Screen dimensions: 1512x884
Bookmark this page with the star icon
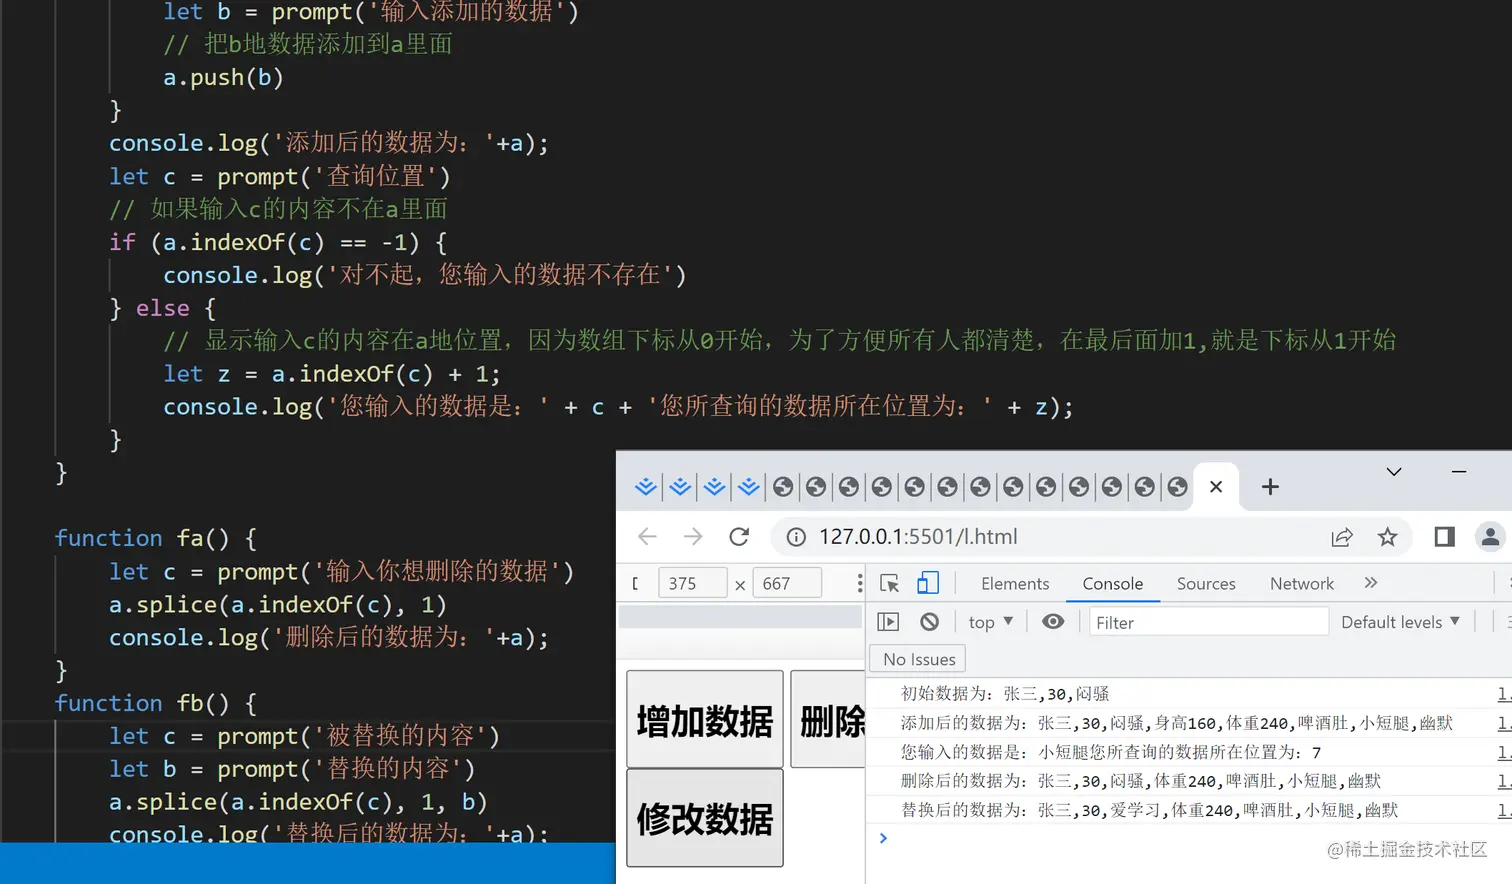click(1388, 537)
